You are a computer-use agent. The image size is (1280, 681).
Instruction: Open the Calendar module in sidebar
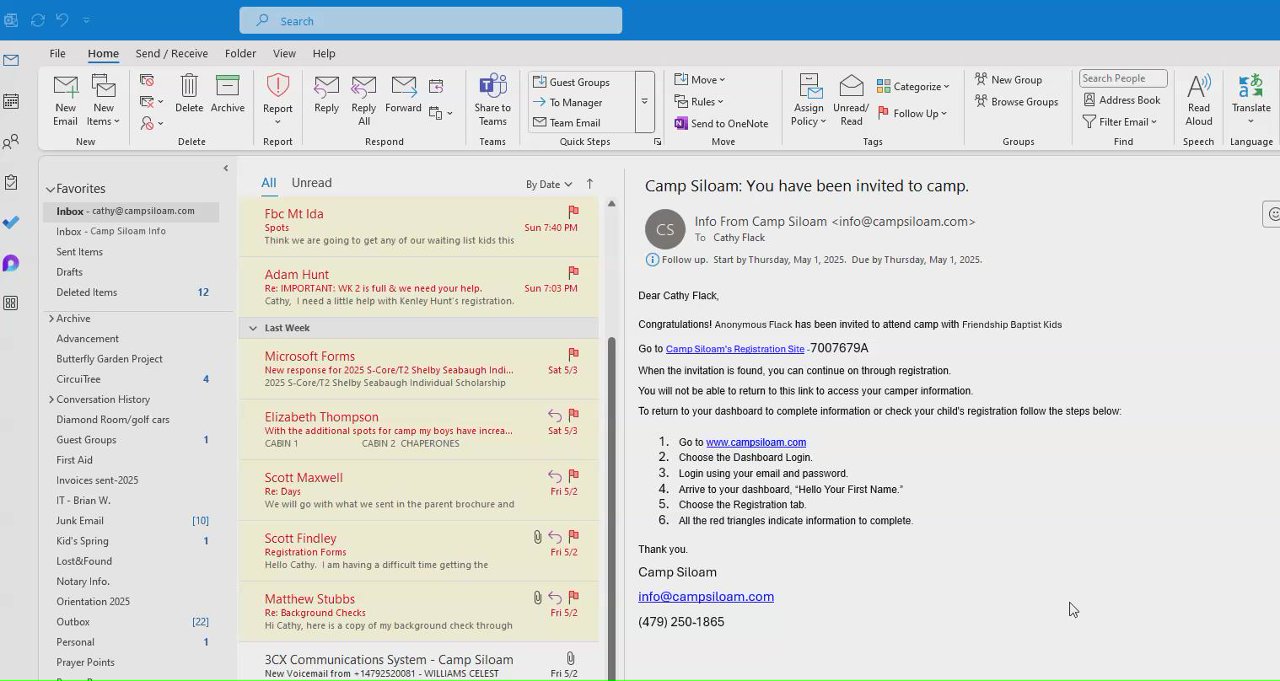click(11, 101)
